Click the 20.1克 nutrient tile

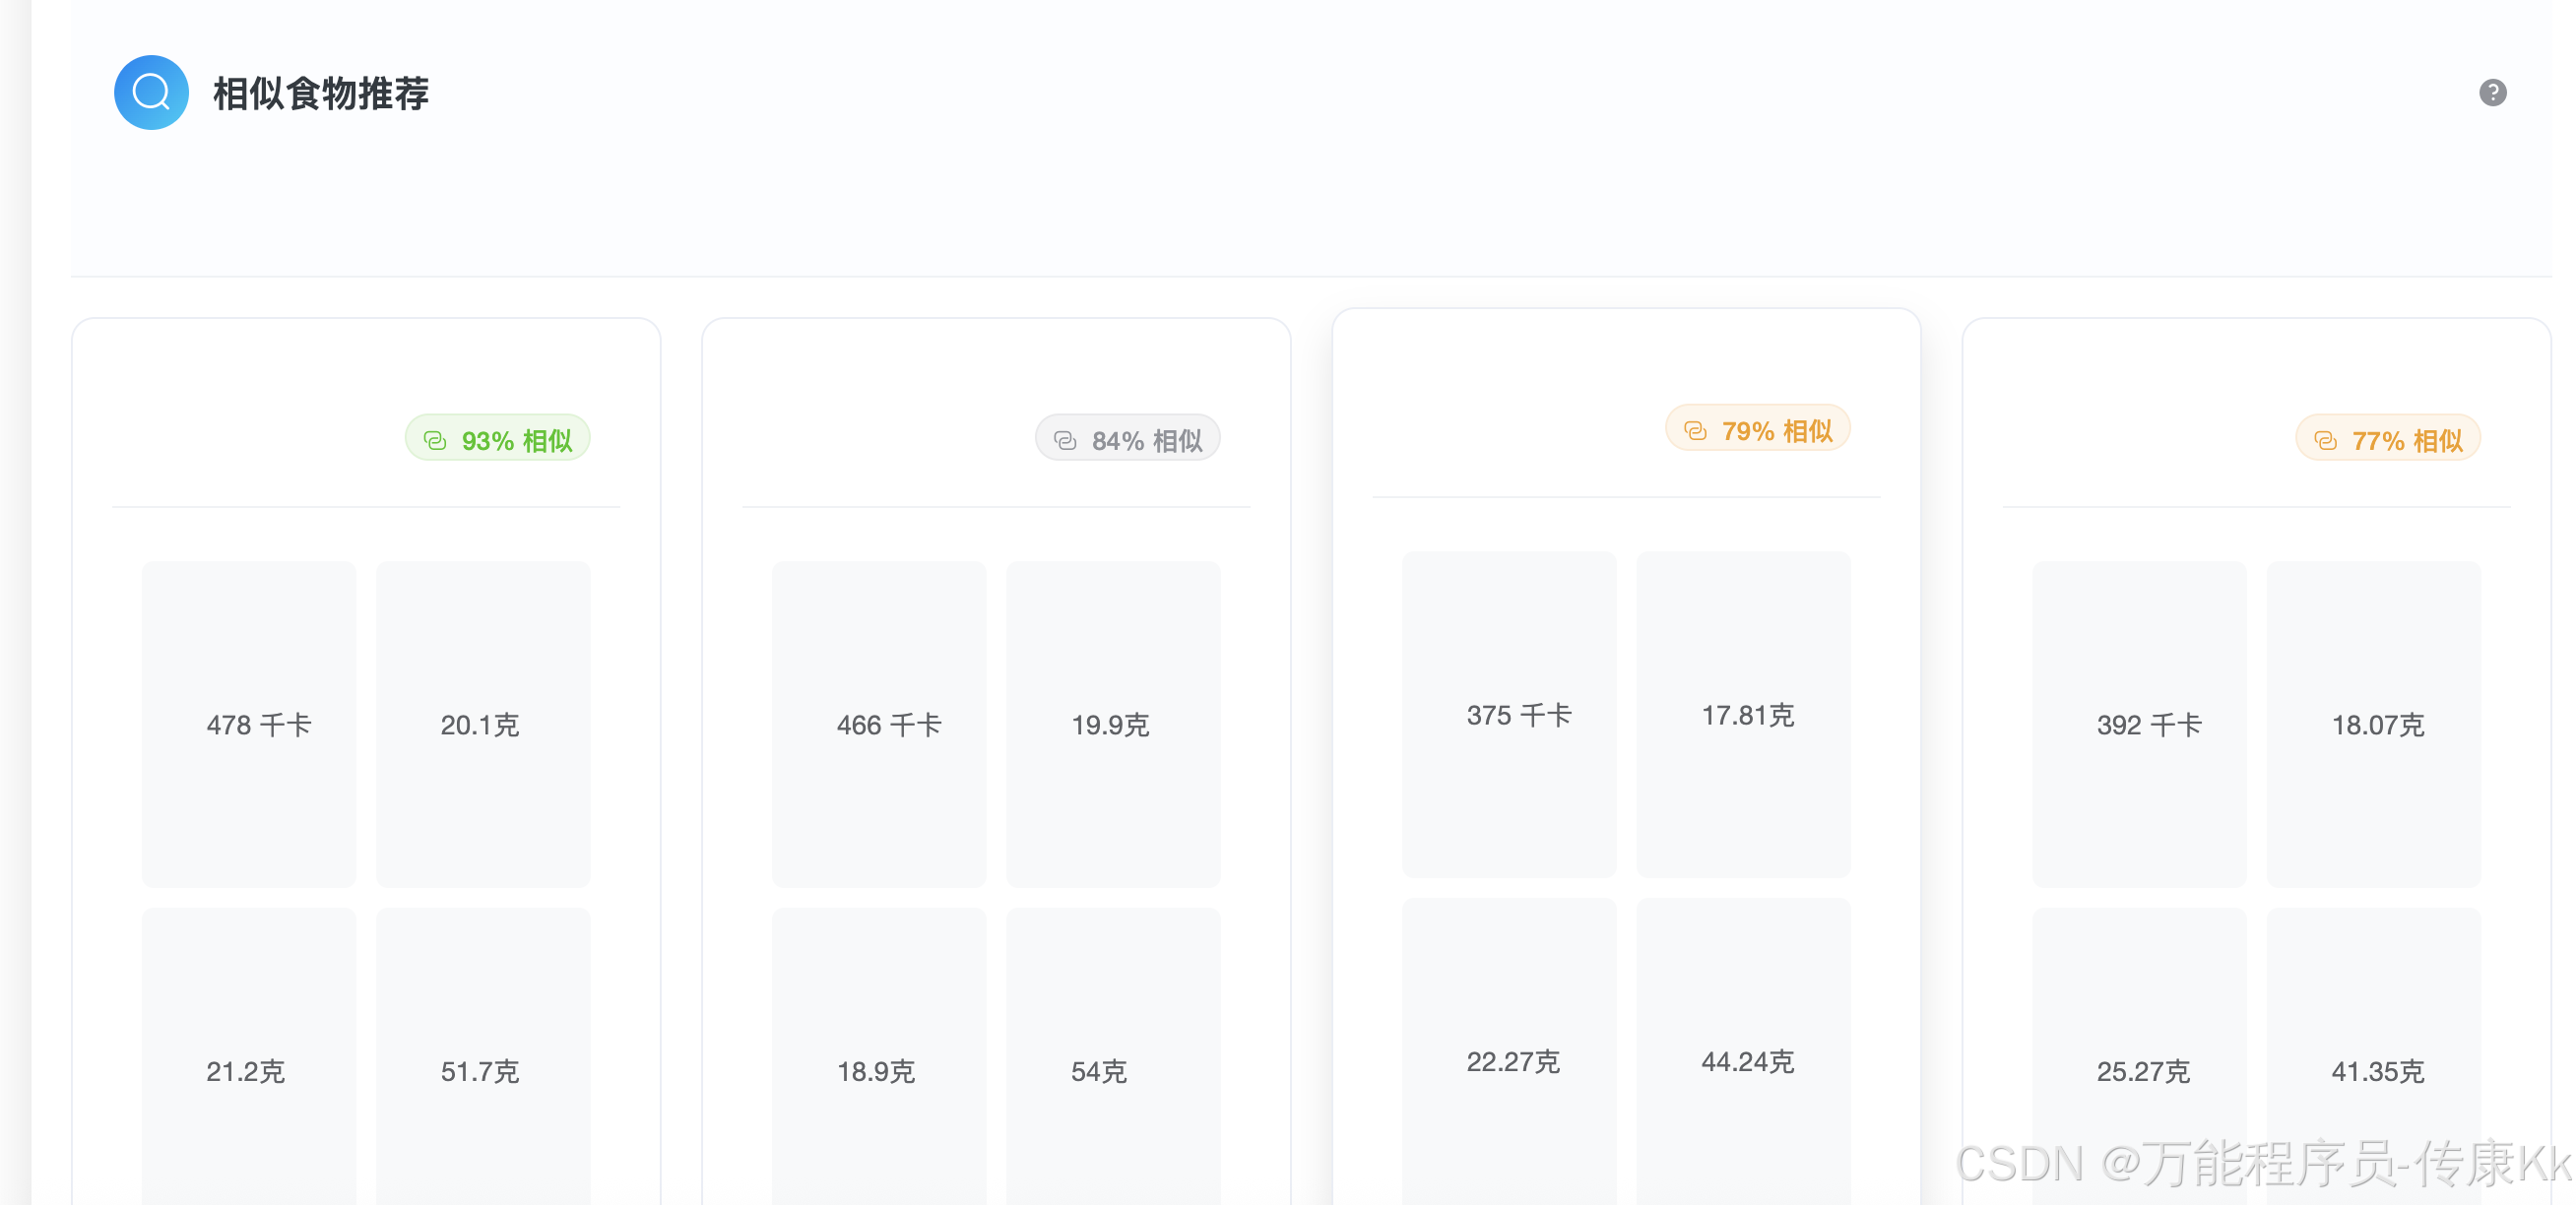(x=483, y=723)
